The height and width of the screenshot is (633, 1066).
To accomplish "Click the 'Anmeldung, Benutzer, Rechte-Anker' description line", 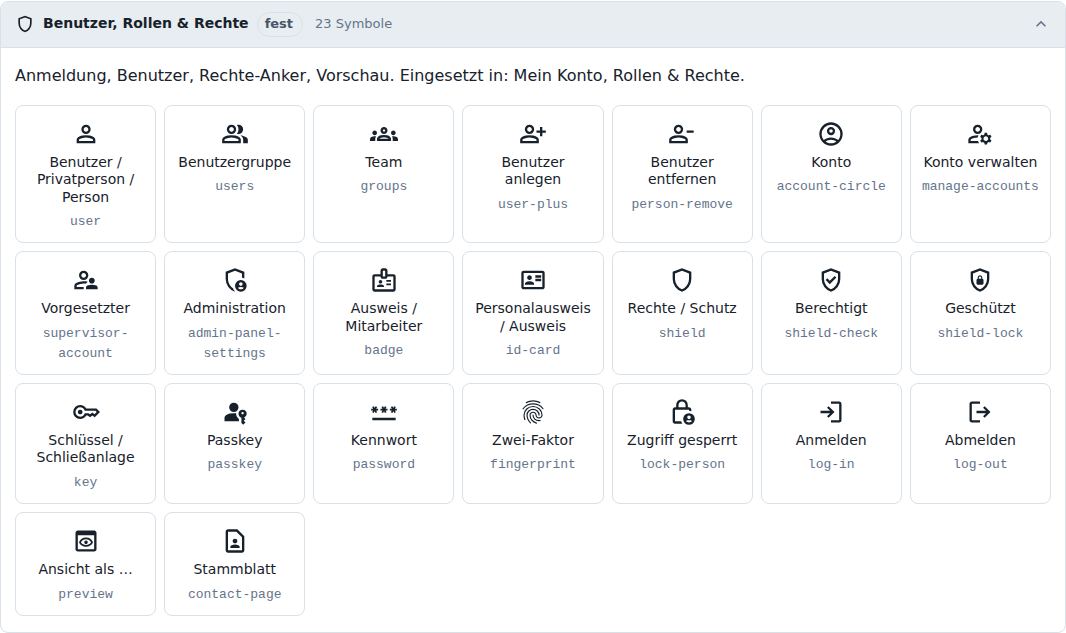I will 379,75.
